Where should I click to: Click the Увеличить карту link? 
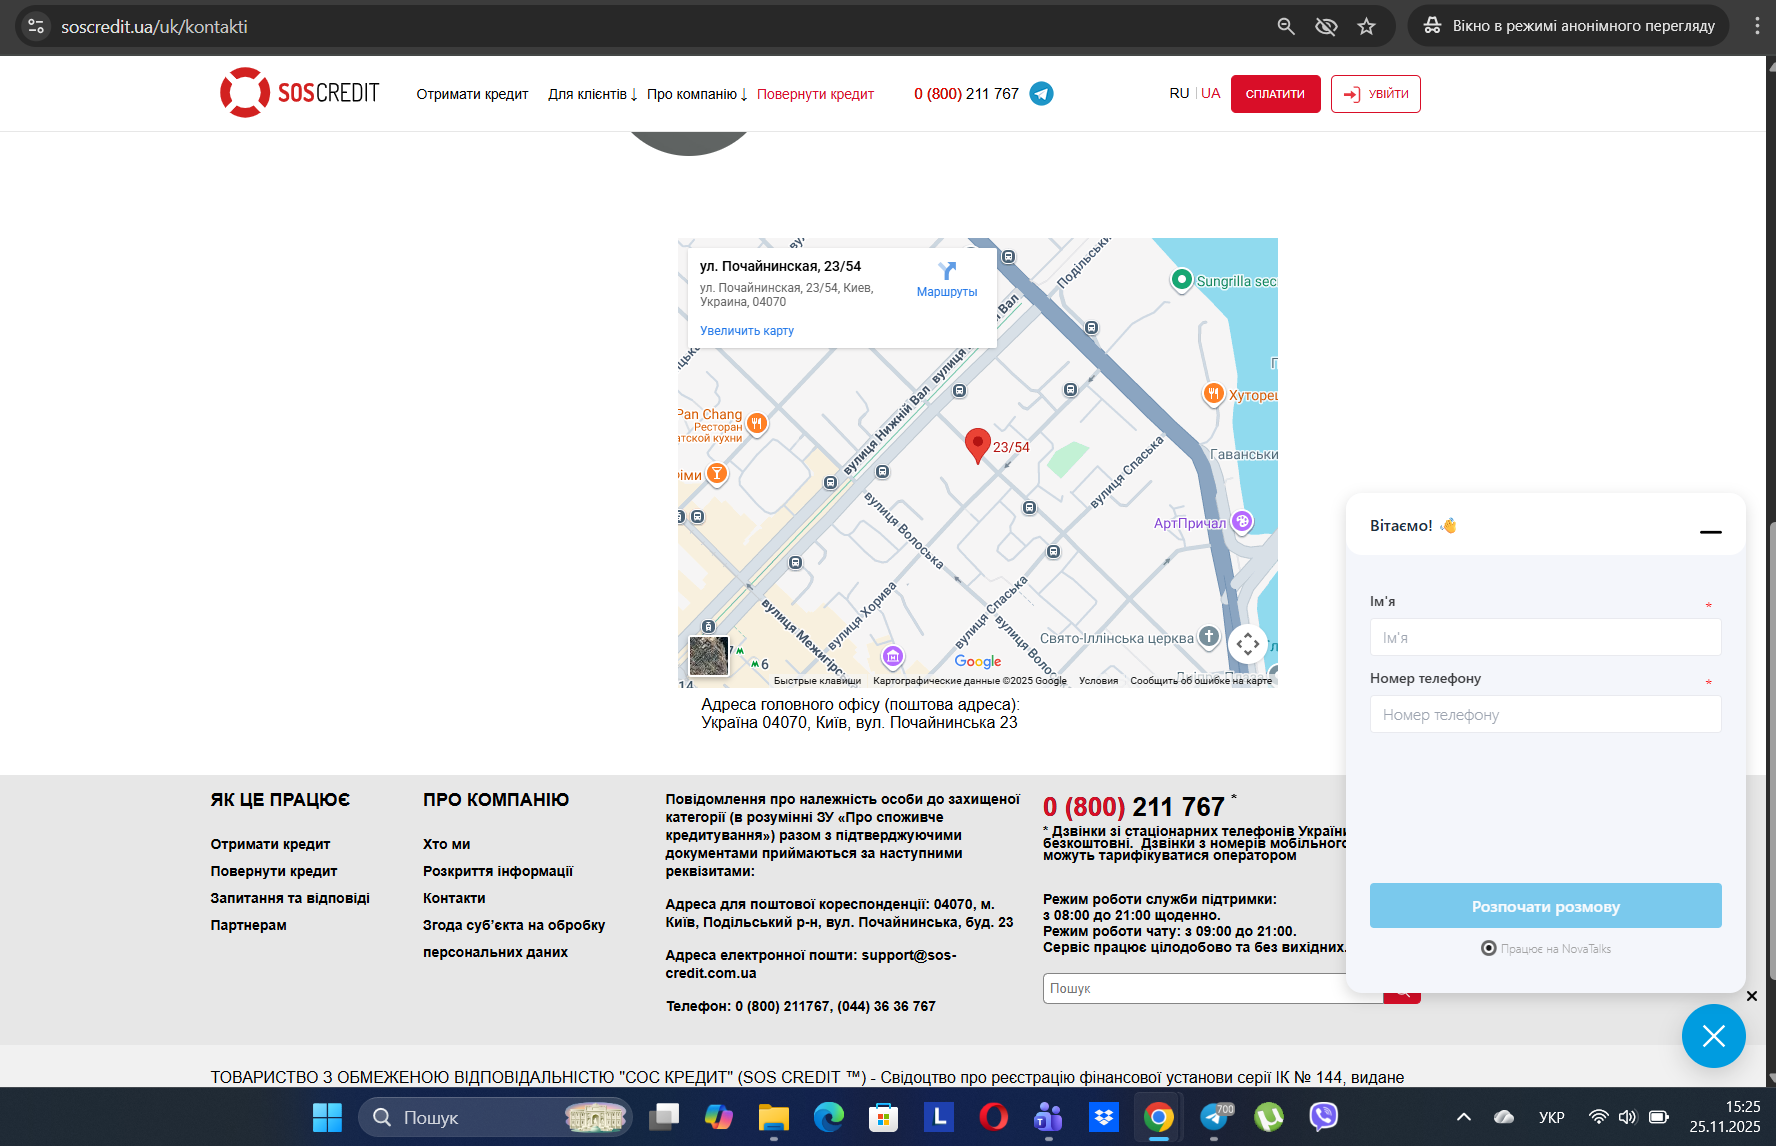coord(747,331)
